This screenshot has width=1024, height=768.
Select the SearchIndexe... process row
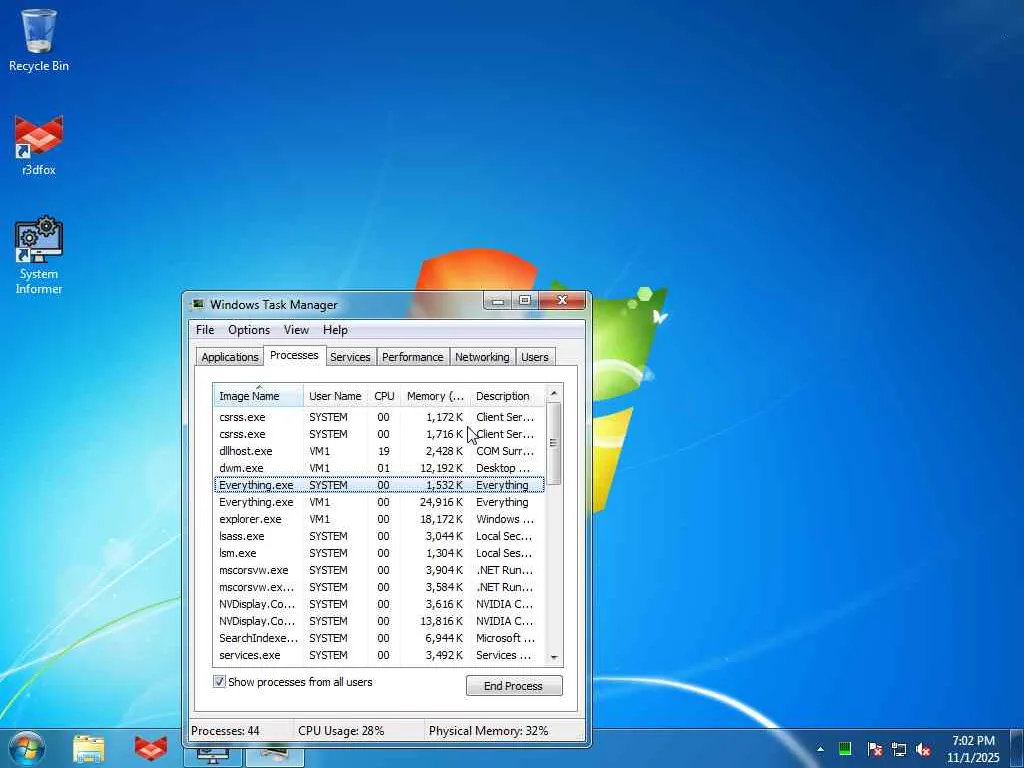[379, 637]
